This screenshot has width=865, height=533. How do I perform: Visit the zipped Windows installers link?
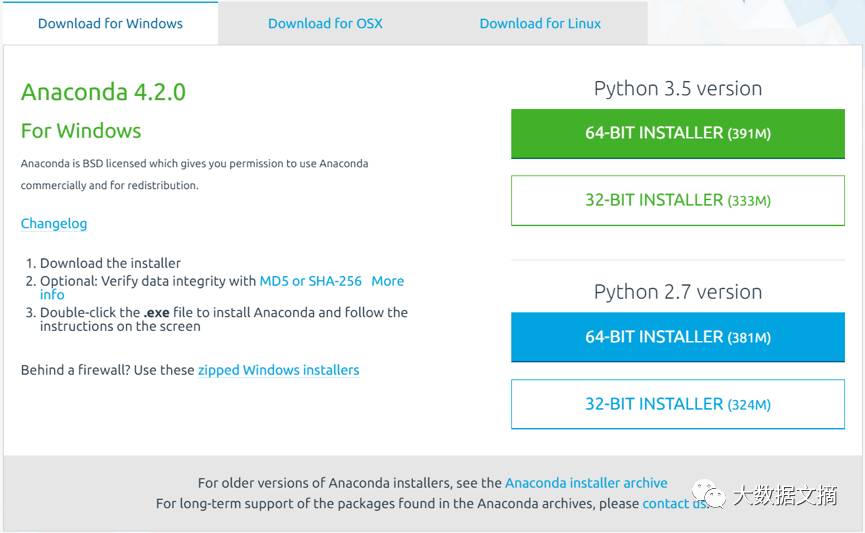tap(279, 370)
